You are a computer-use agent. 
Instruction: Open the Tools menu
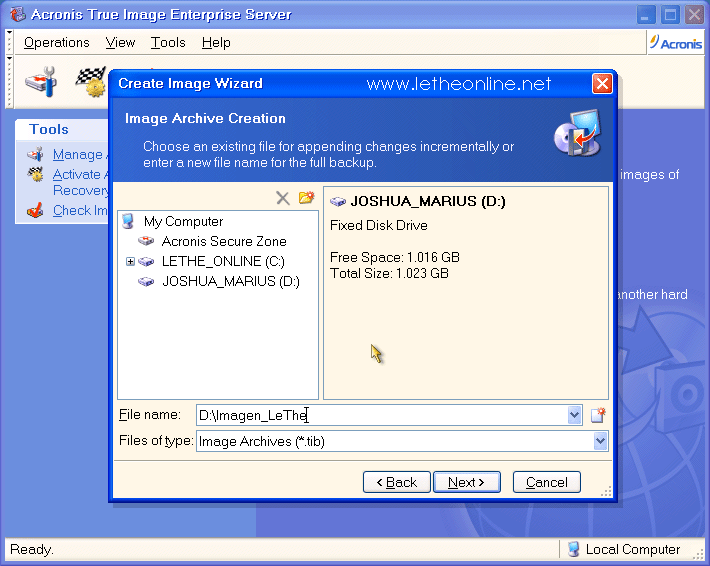(168, 42)
